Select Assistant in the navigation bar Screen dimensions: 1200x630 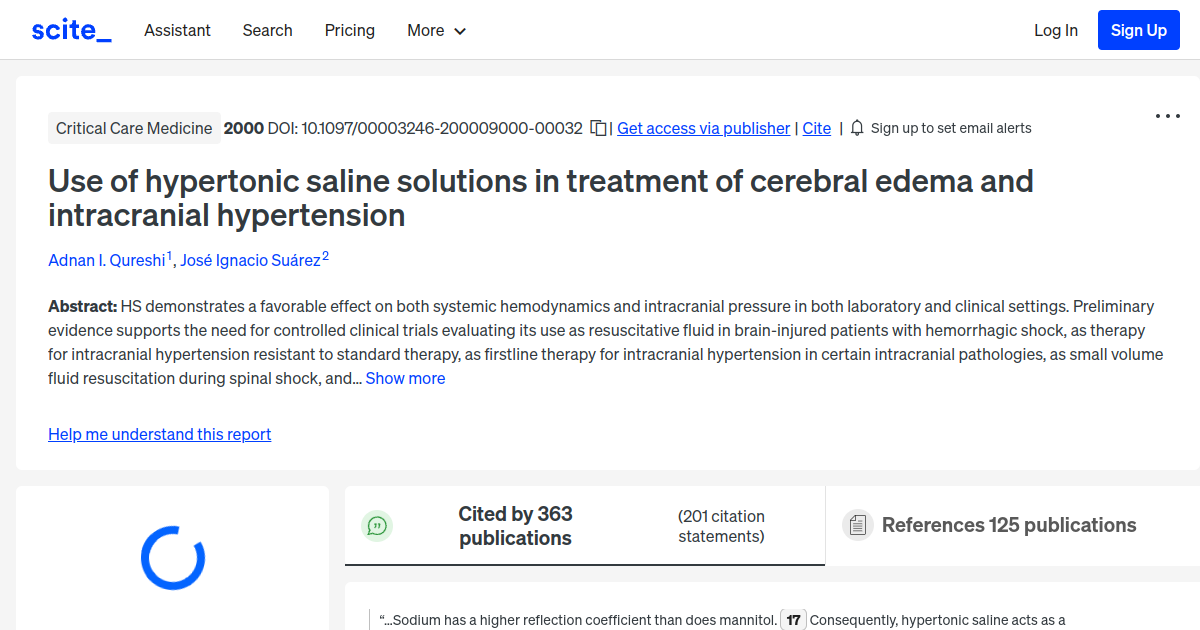click(177, 30)
